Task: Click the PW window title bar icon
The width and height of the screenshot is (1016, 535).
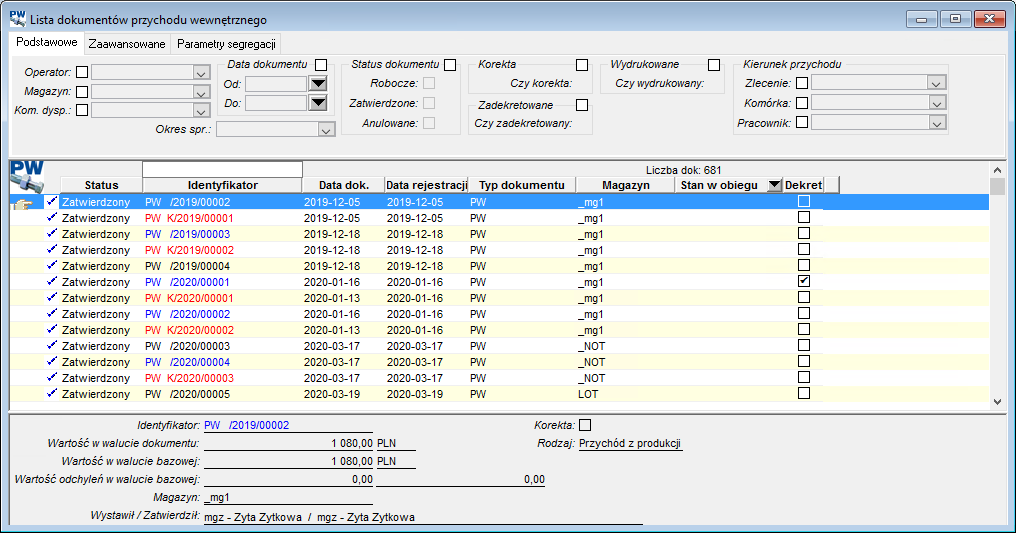Action: pyautogui.click(x=18, y=19)
